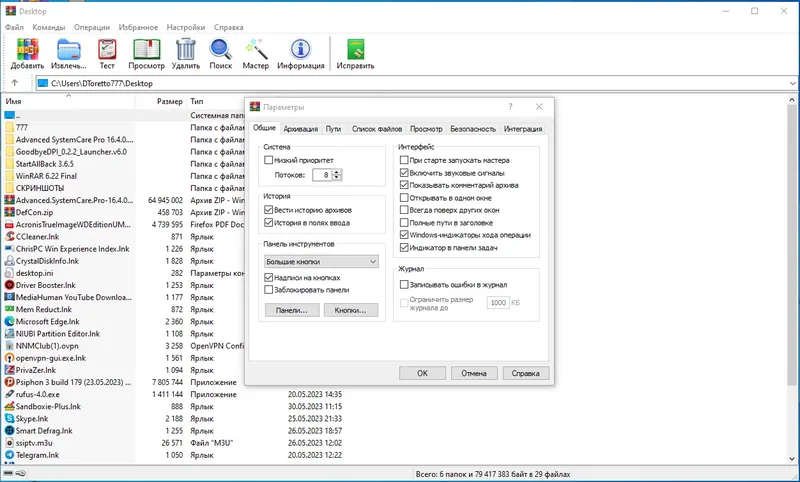Close the Параметры dialog with X
The image size is (800, 482).
pyautogui.click(x=539, y=107)
